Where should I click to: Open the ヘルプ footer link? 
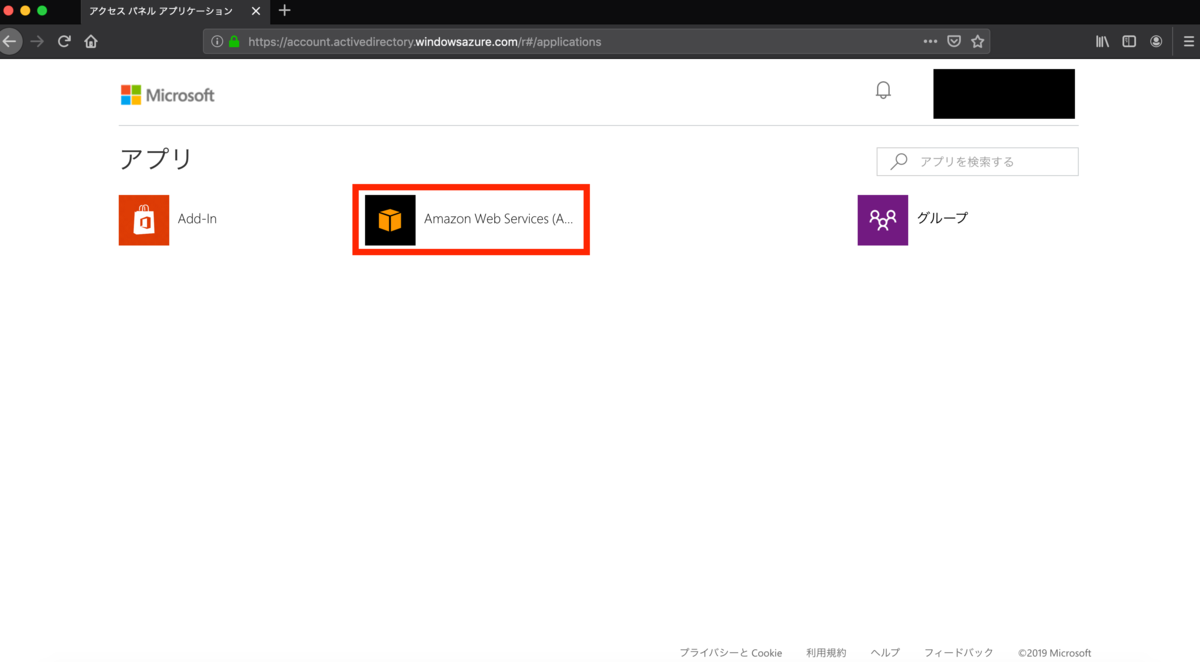(885, 653)
